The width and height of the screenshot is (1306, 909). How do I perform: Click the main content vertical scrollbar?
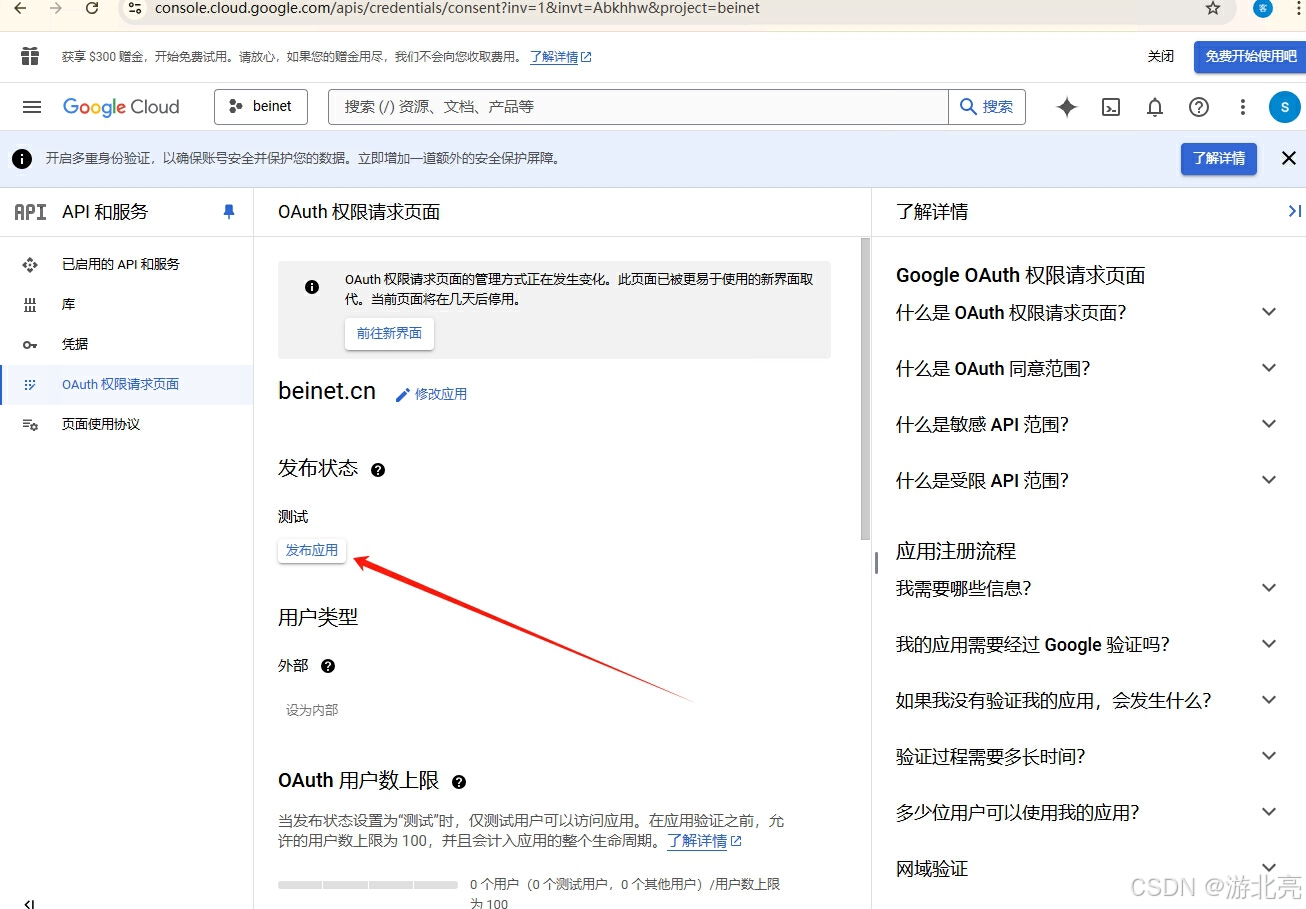point(865,388)
